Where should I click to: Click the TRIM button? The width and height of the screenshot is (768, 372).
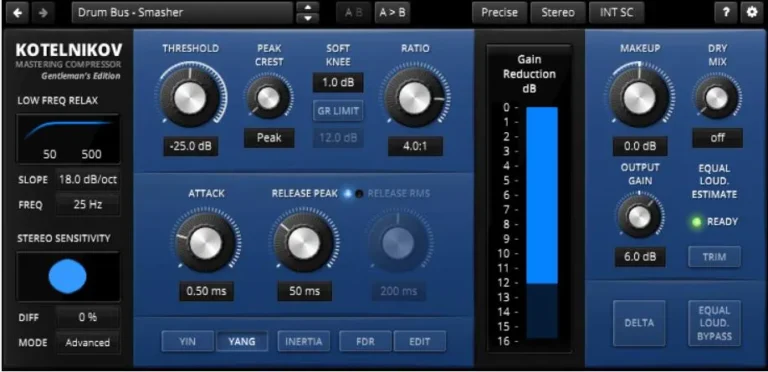(x=714, y=257)
